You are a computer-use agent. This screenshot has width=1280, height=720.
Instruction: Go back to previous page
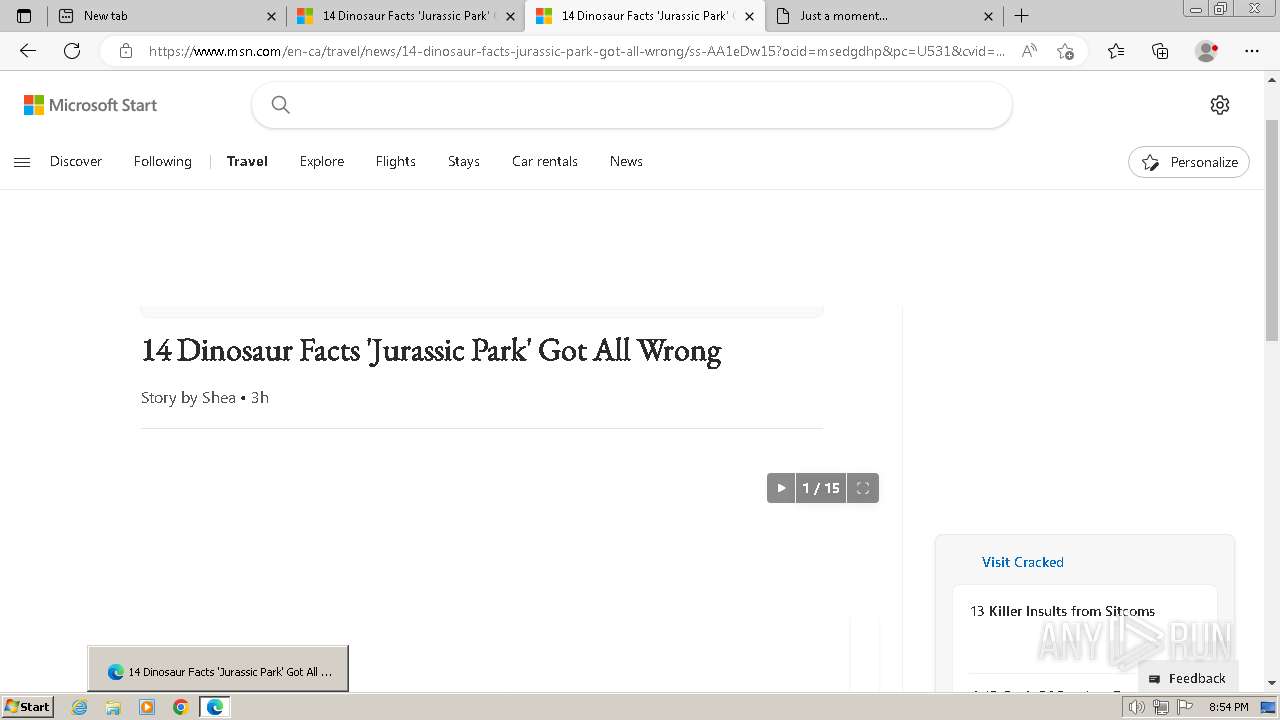pos(28,51)
